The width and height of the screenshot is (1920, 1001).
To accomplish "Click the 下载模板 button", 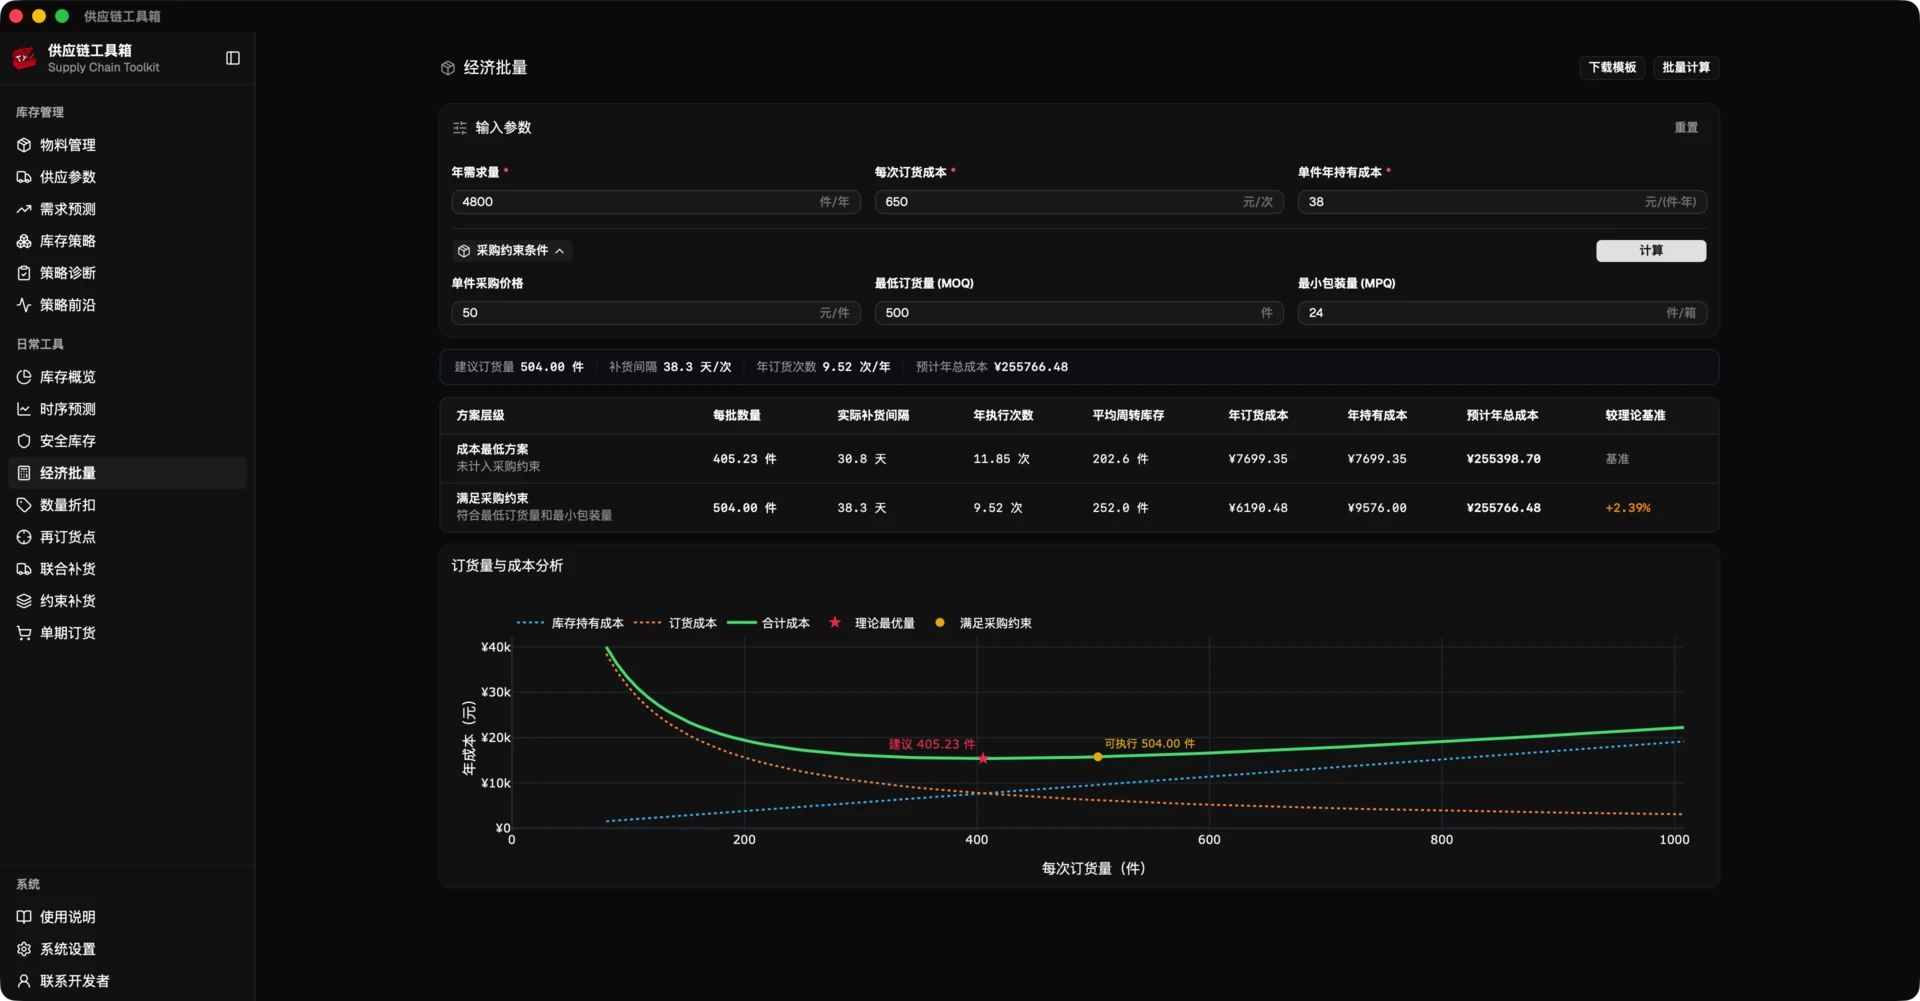I will (x=1612, y=67).
